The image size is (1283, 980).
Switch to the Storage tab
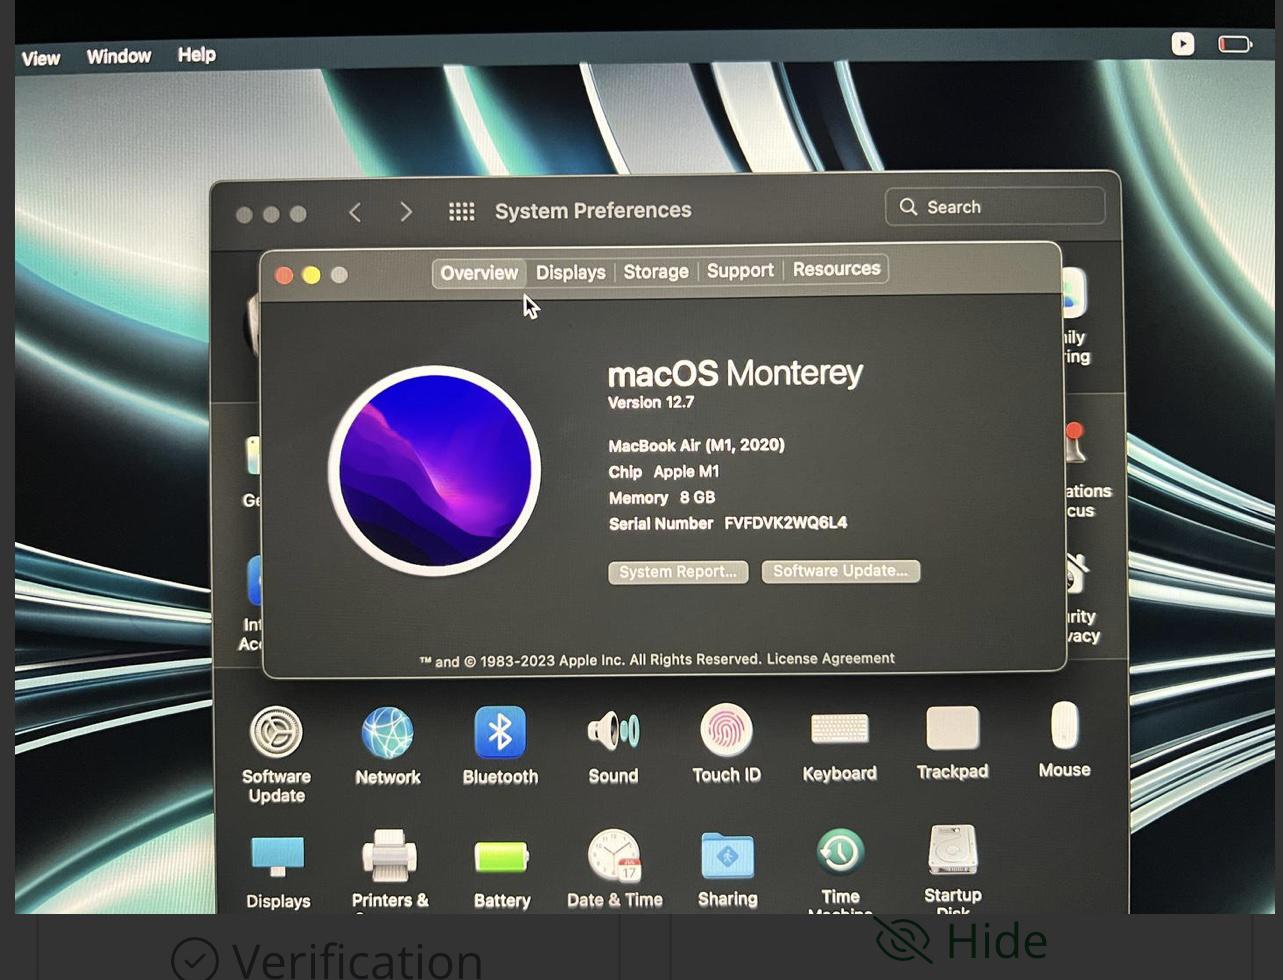pos(656,271)
